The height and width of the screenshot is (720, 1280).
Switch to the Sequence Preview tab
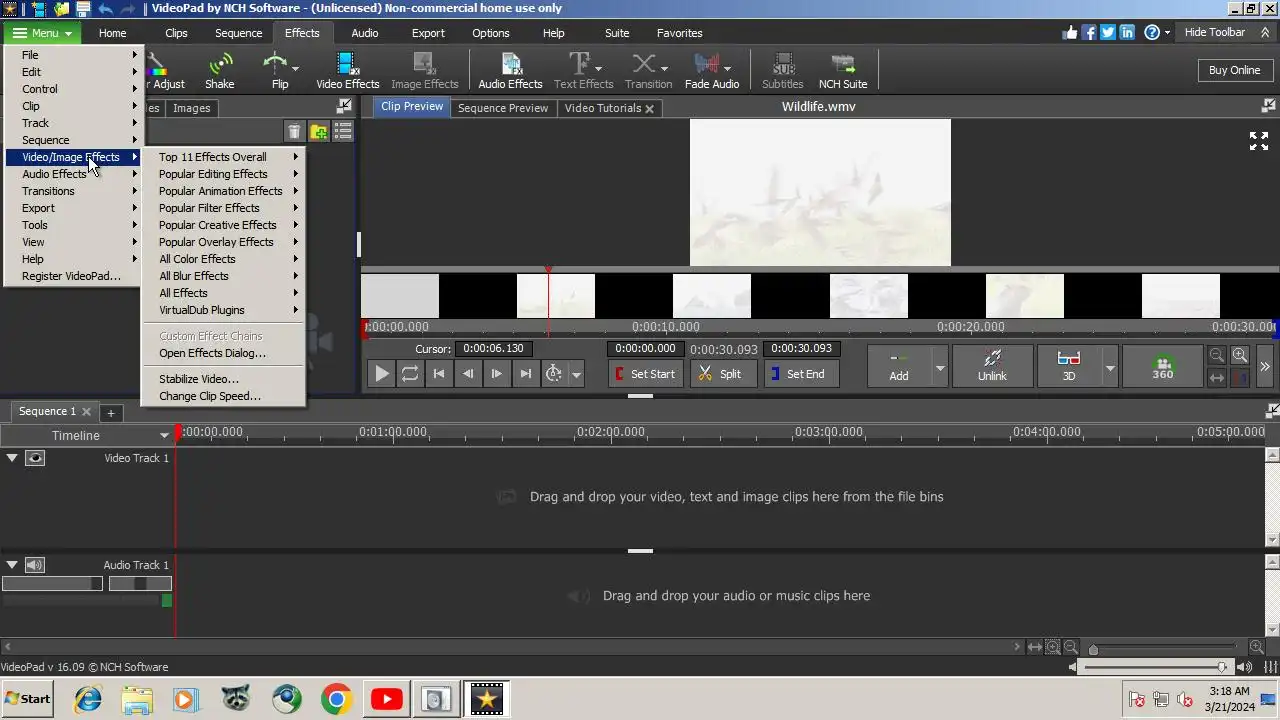pyautogui.click(x=503, y=108)
